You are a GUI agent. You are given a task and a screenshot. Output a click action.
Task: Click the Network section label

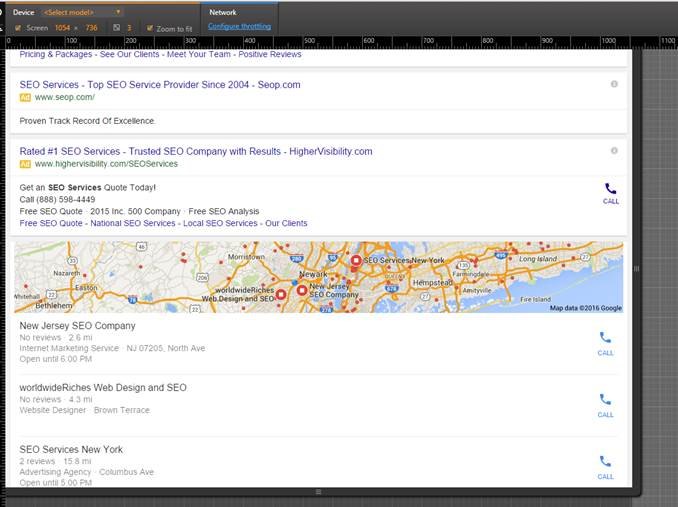tap(223, 13)
